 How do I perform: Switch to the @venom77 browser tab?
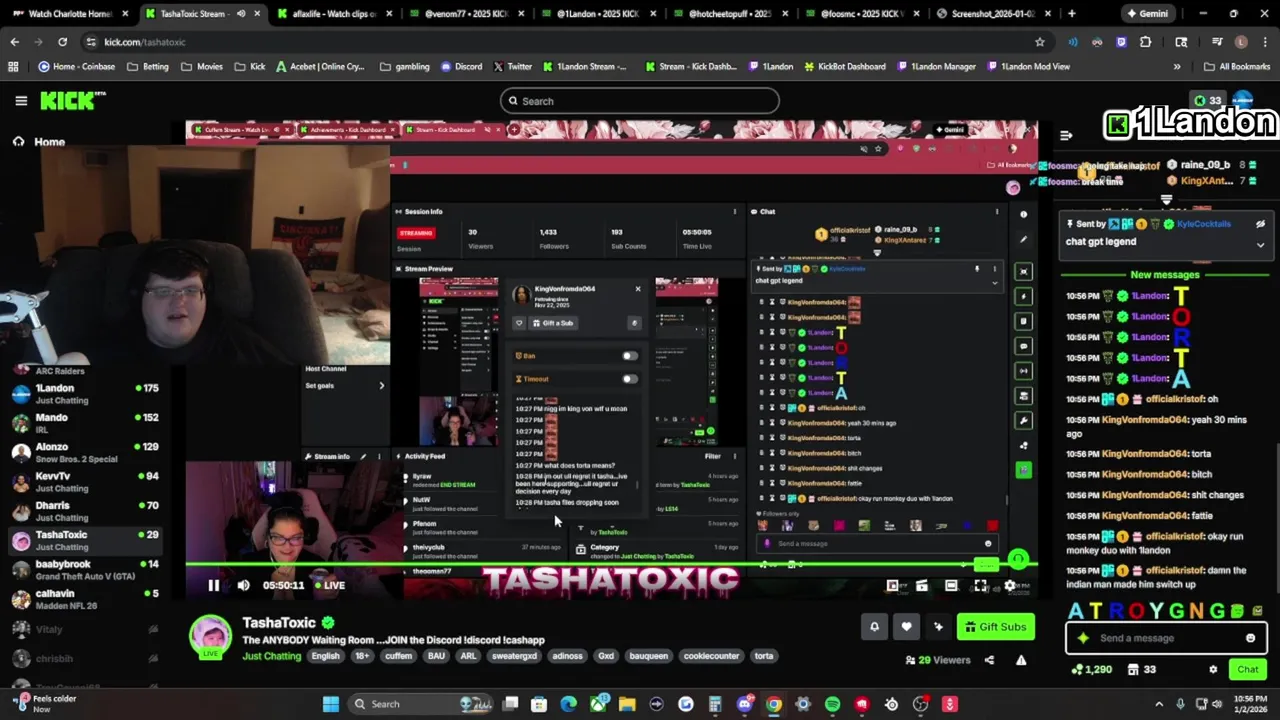pyautogui.click(x=465, y=14)
